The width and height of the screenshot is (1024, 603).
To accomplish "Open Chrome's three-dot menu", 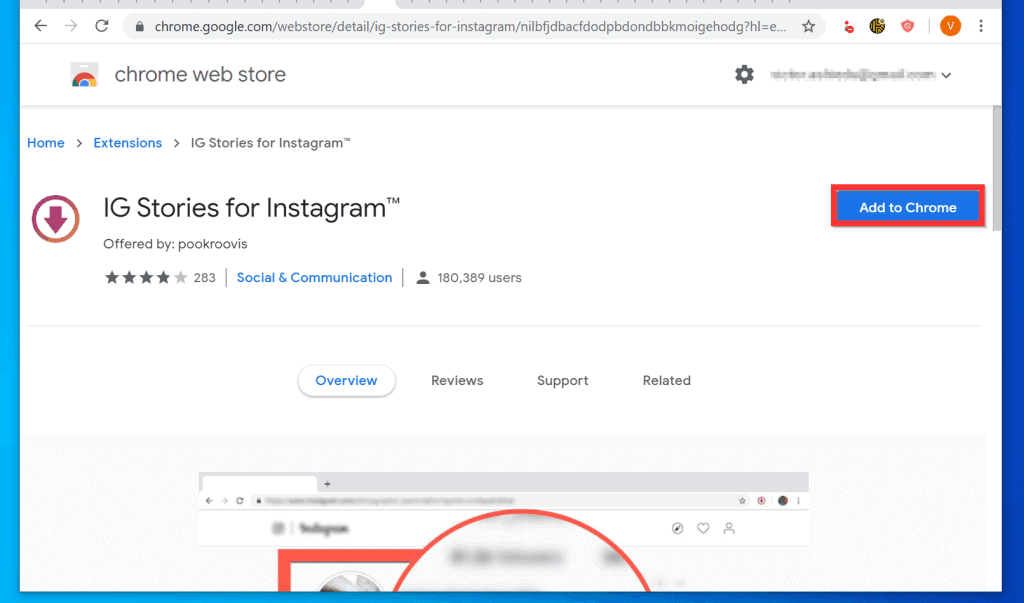I will [x=981, y=26].
